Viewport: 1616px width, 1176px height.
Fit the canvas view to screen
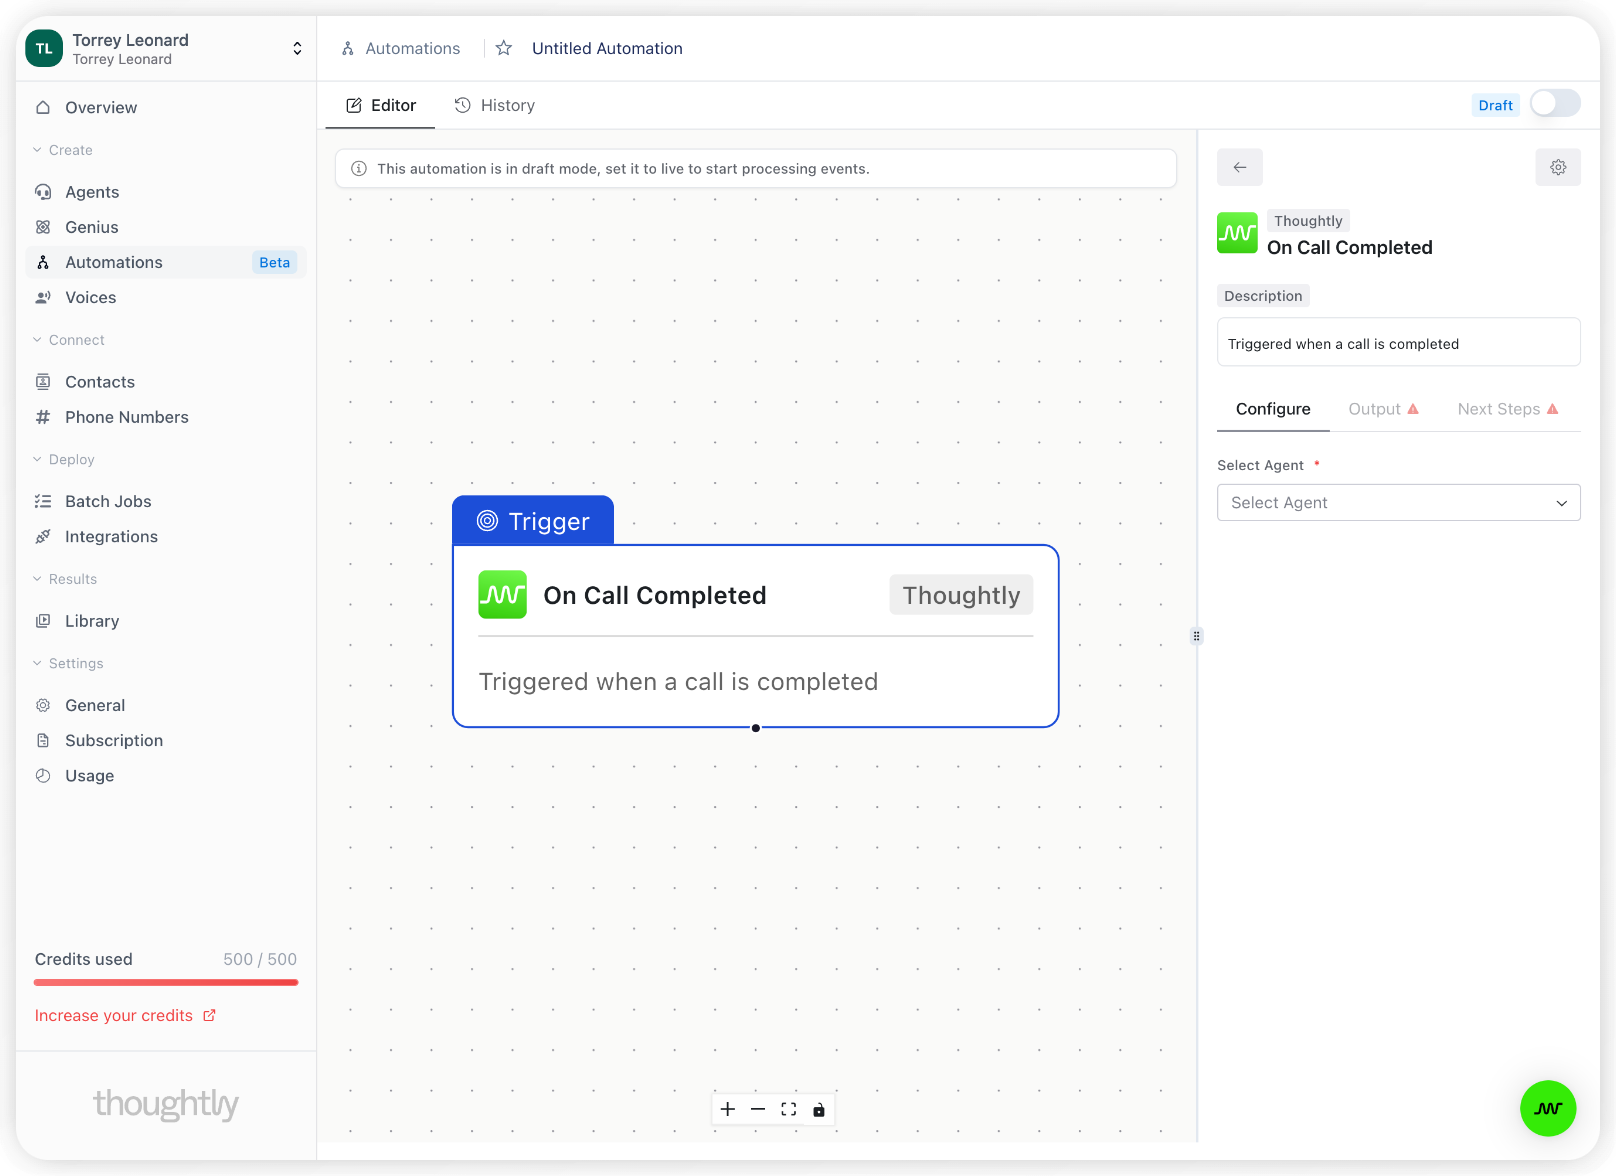[x=789, y=1109]
